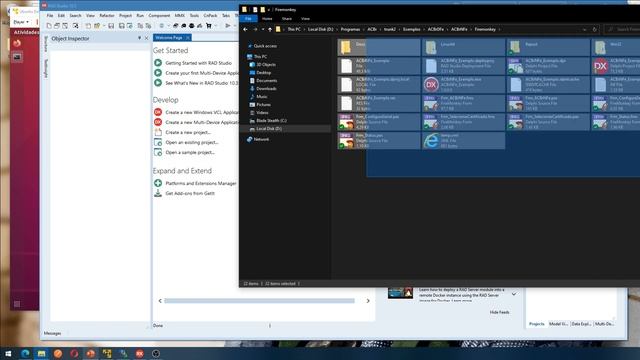Switch to the Data Explorer bottom tab

pyautogui.click(x=581, y=324)
